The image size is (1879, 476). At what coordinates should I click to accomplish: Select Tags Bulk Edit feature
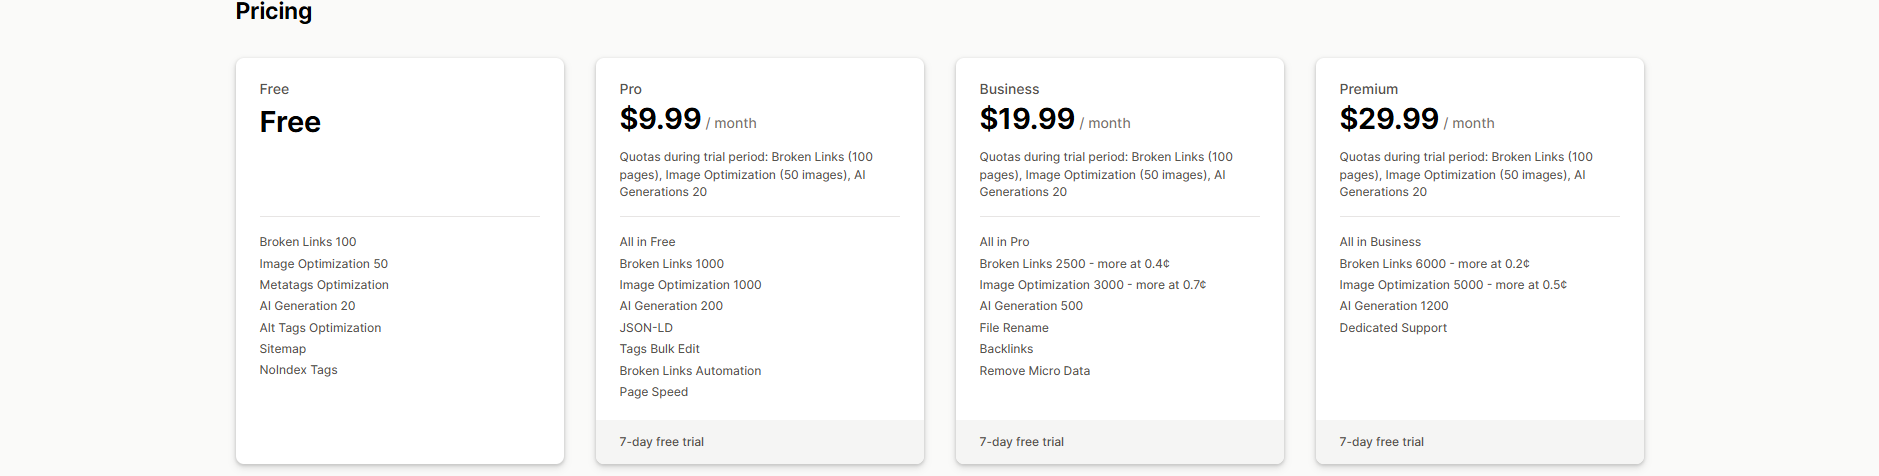(x=659, y=349)
